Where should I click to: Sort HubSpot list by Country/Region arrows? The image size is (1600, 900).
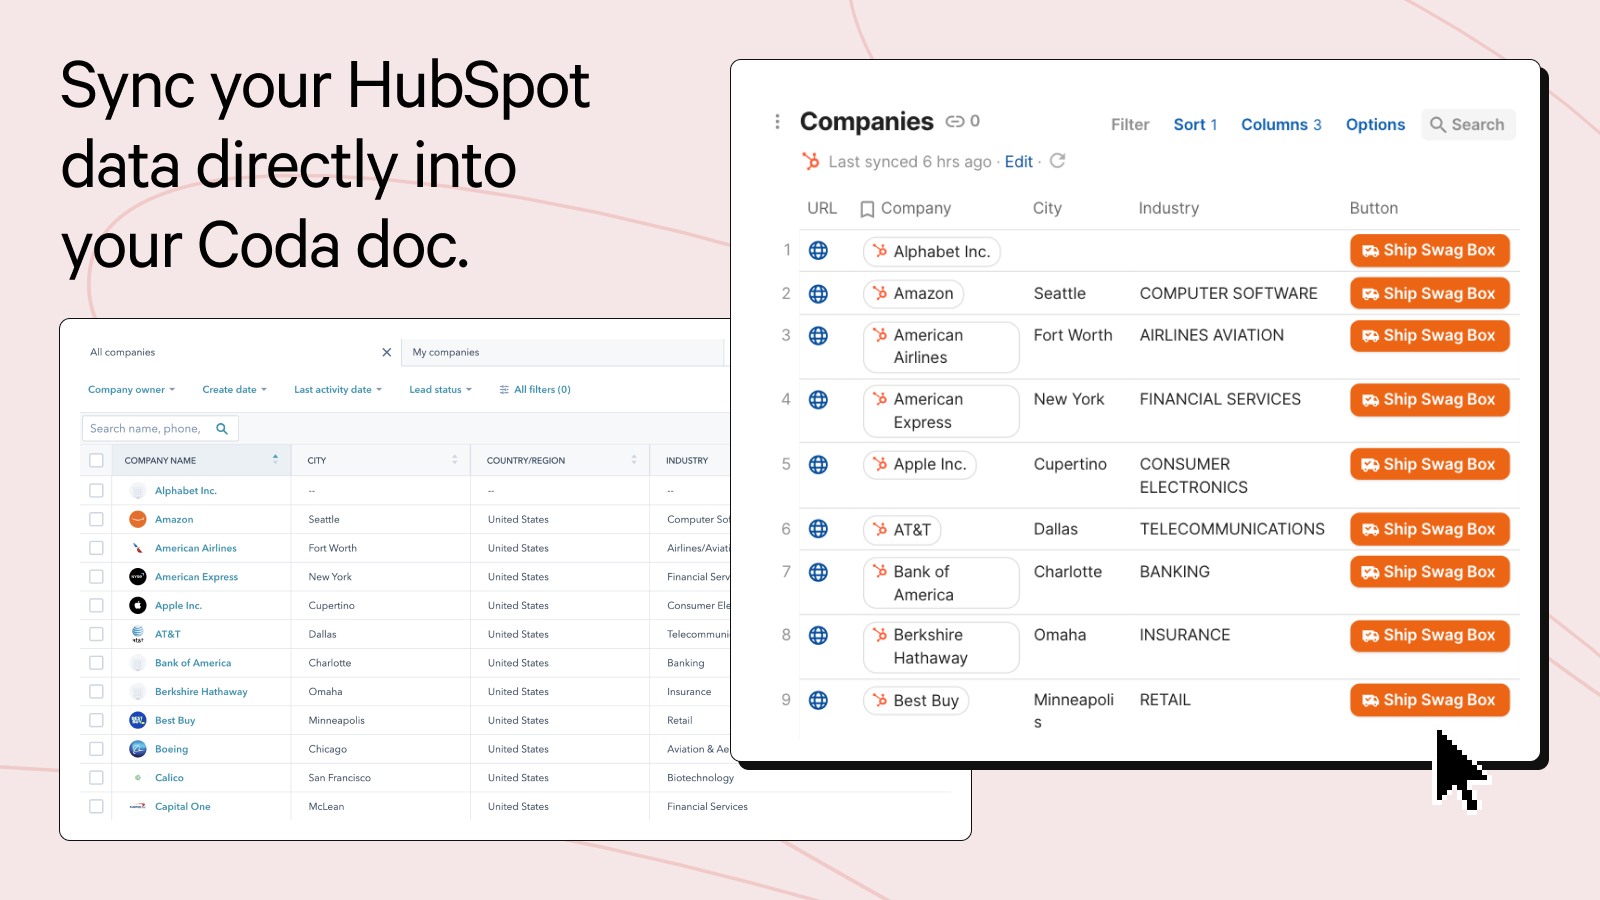tap(634, 460)
